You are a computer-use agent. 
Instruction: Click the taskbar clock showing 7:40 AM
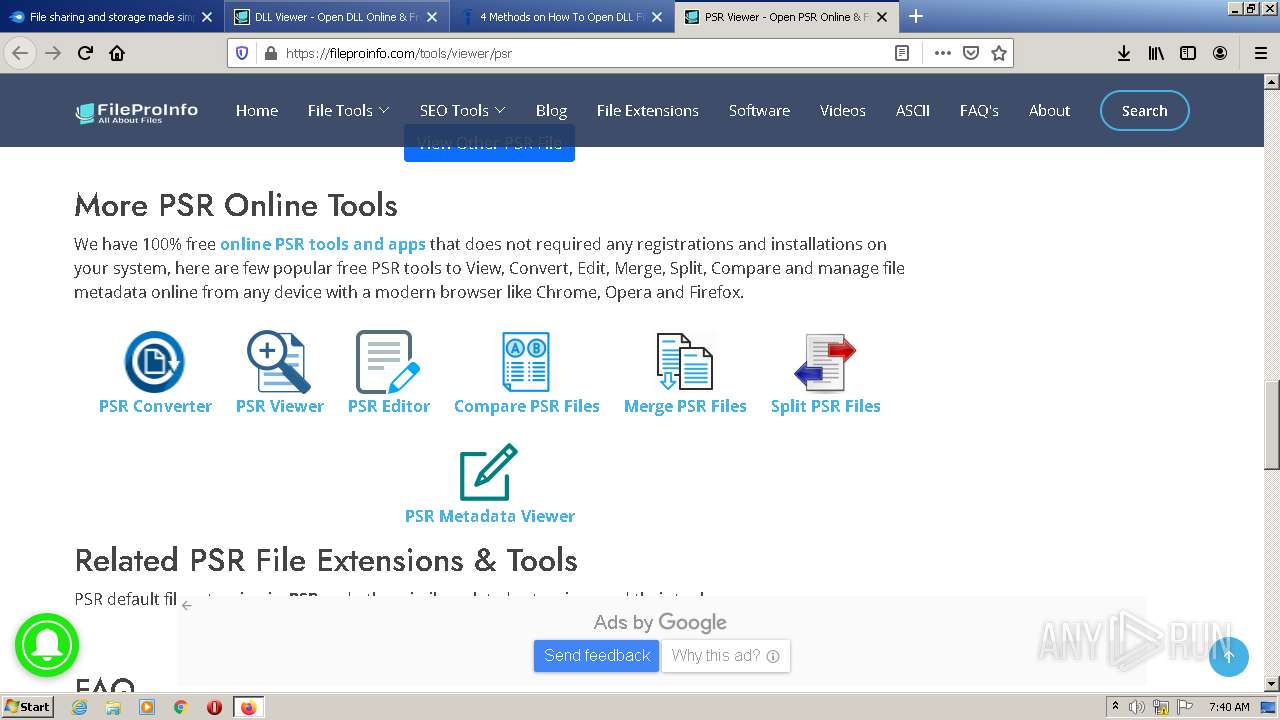click(1229, 707)
